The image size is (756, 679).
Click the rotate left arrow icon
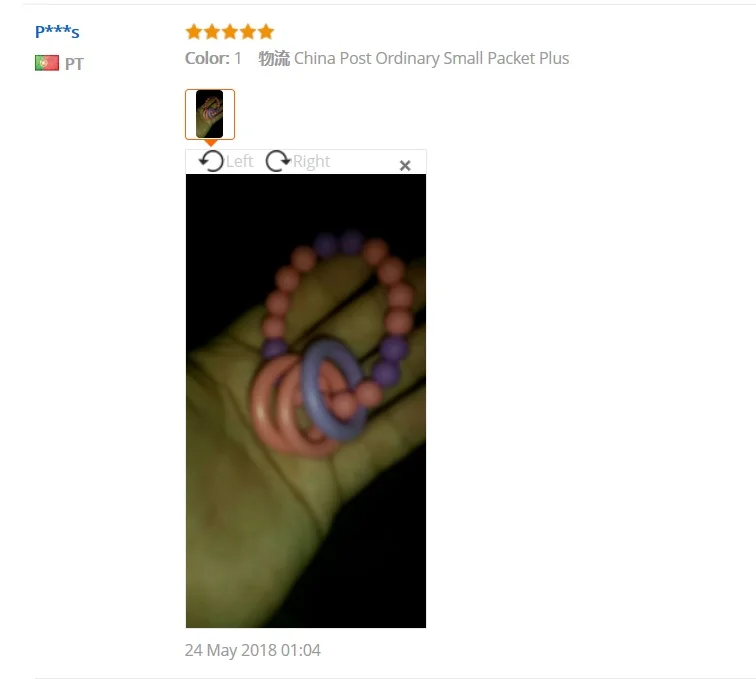pyautogui.click(x=211, y=161)
